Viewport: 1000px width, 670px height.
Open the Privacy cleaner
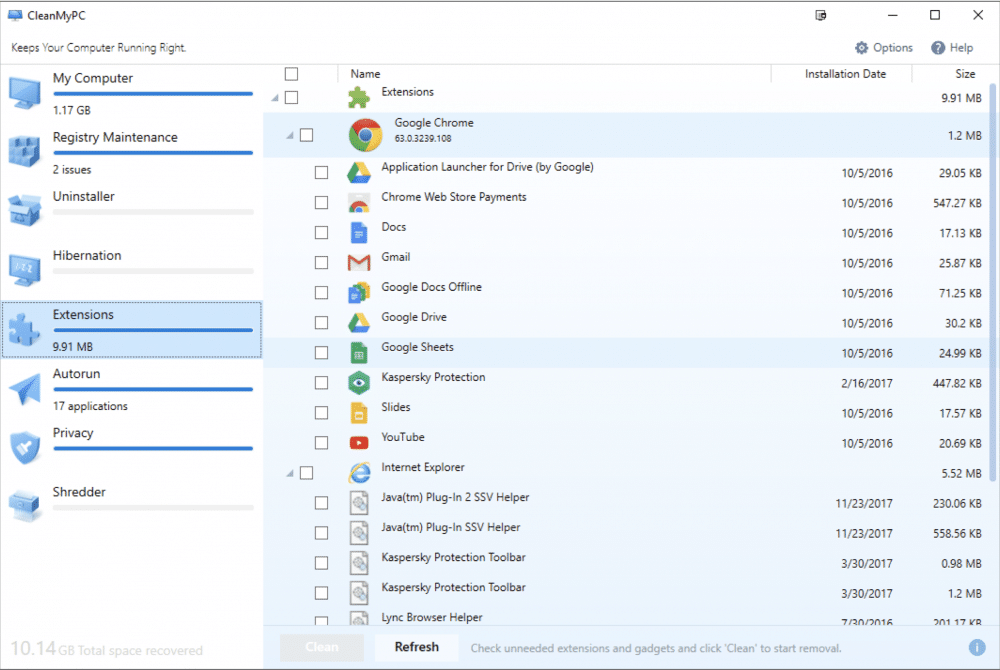(x=73, y=432)
